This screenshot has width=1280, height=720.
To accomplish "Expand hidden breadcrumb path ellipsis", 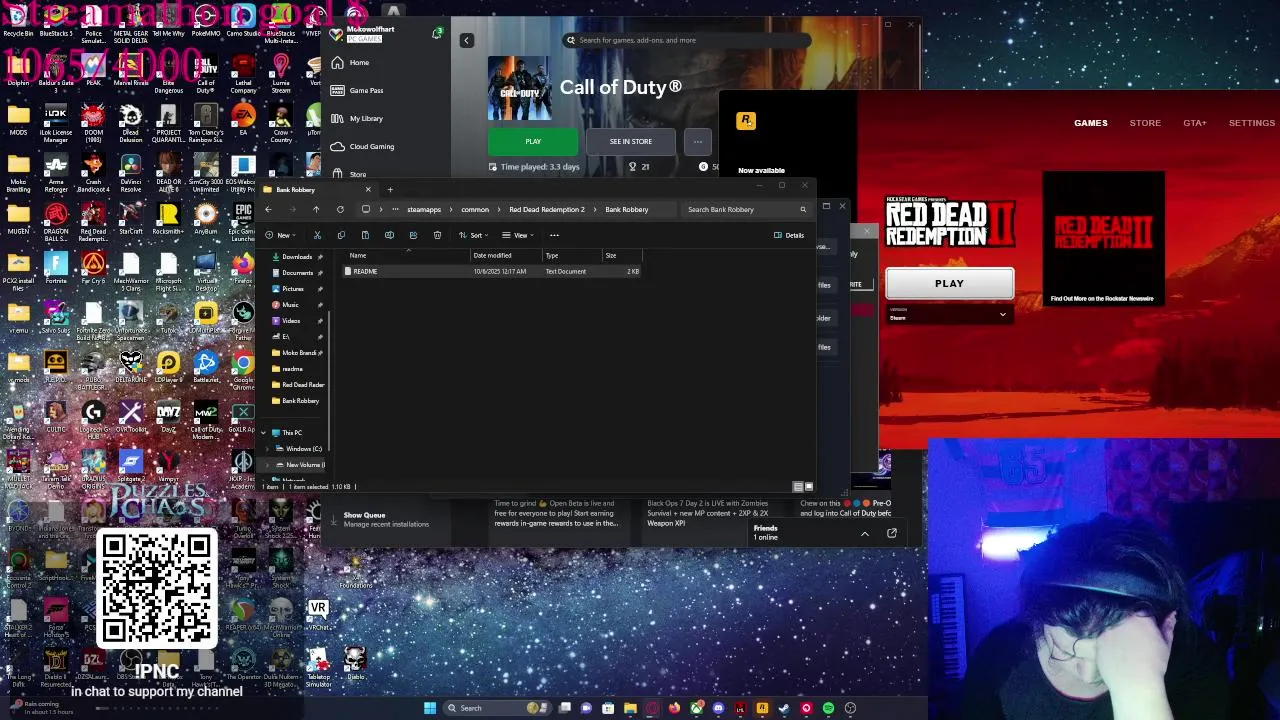I will click(x=396, y=209).
